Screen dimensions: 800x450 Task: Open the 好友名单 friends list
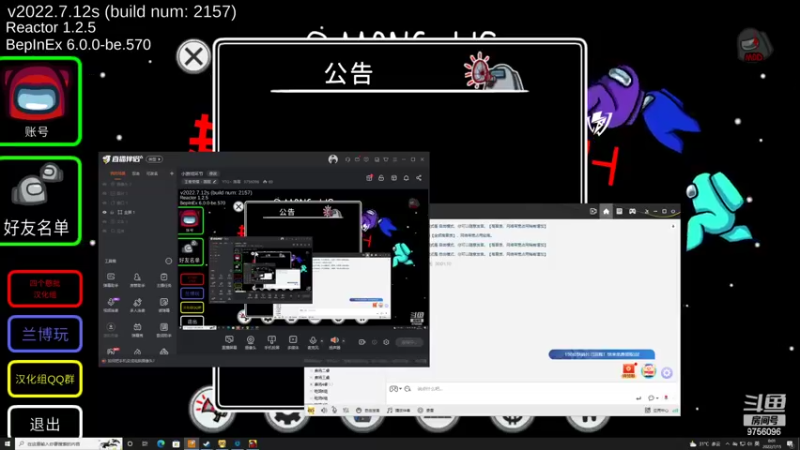[40, 201]
